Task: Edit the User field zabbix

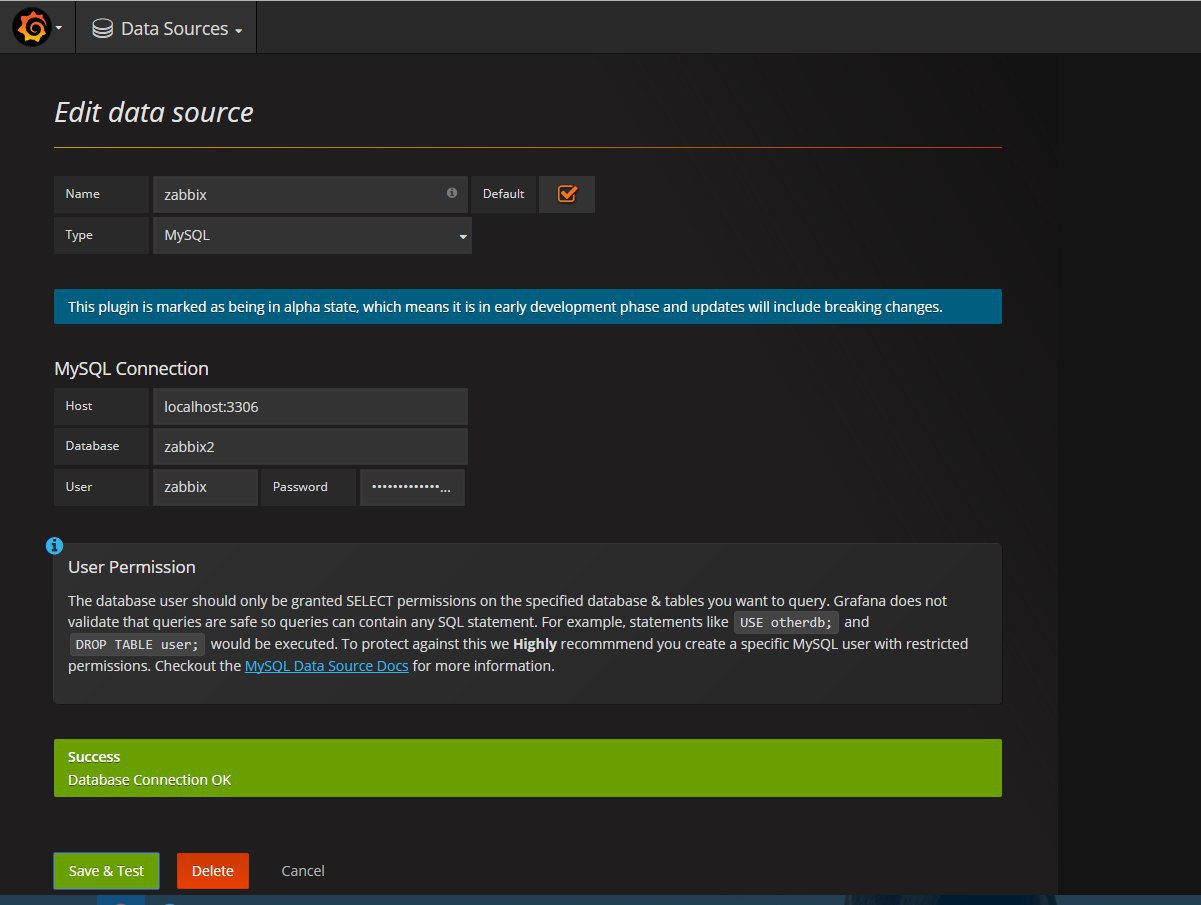Action: 205,487
